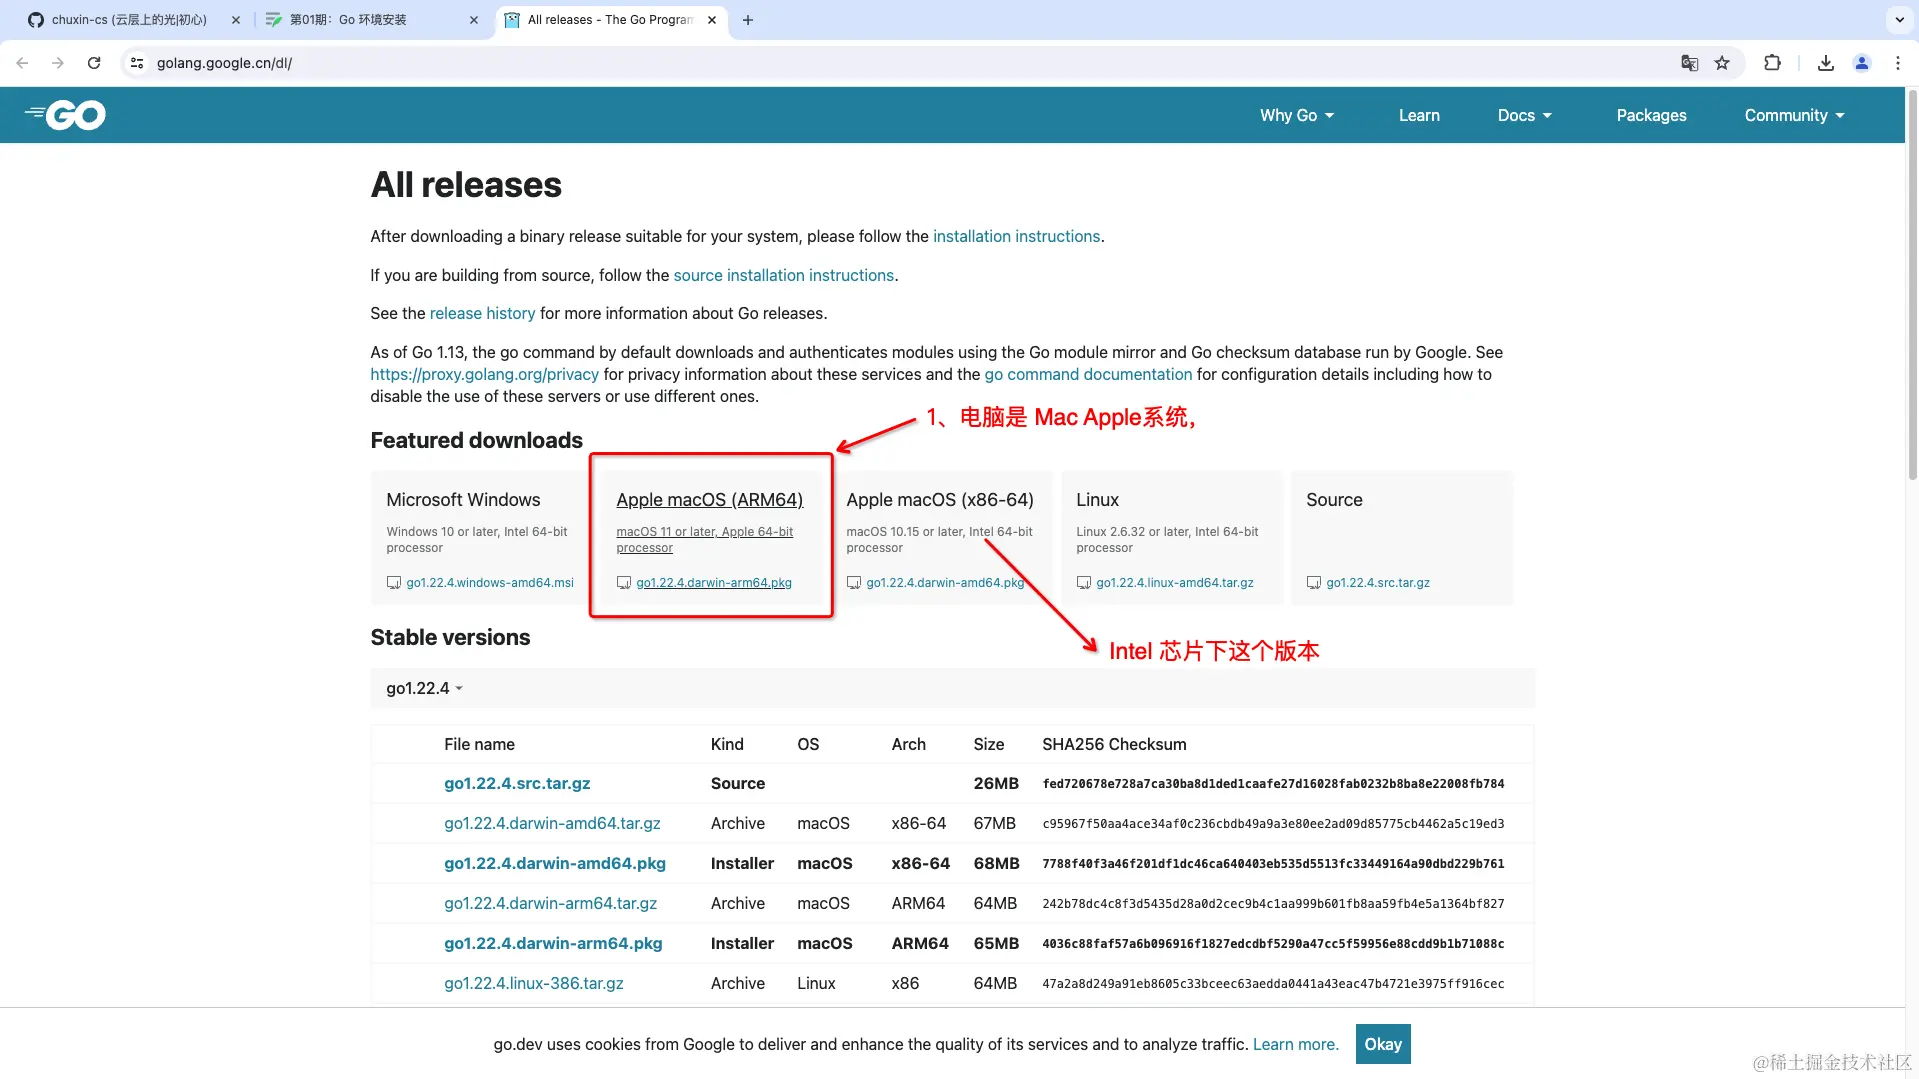Click download icon beside src.tar.gz featured
The image size is (1919, 1079).
(1314, 583)
